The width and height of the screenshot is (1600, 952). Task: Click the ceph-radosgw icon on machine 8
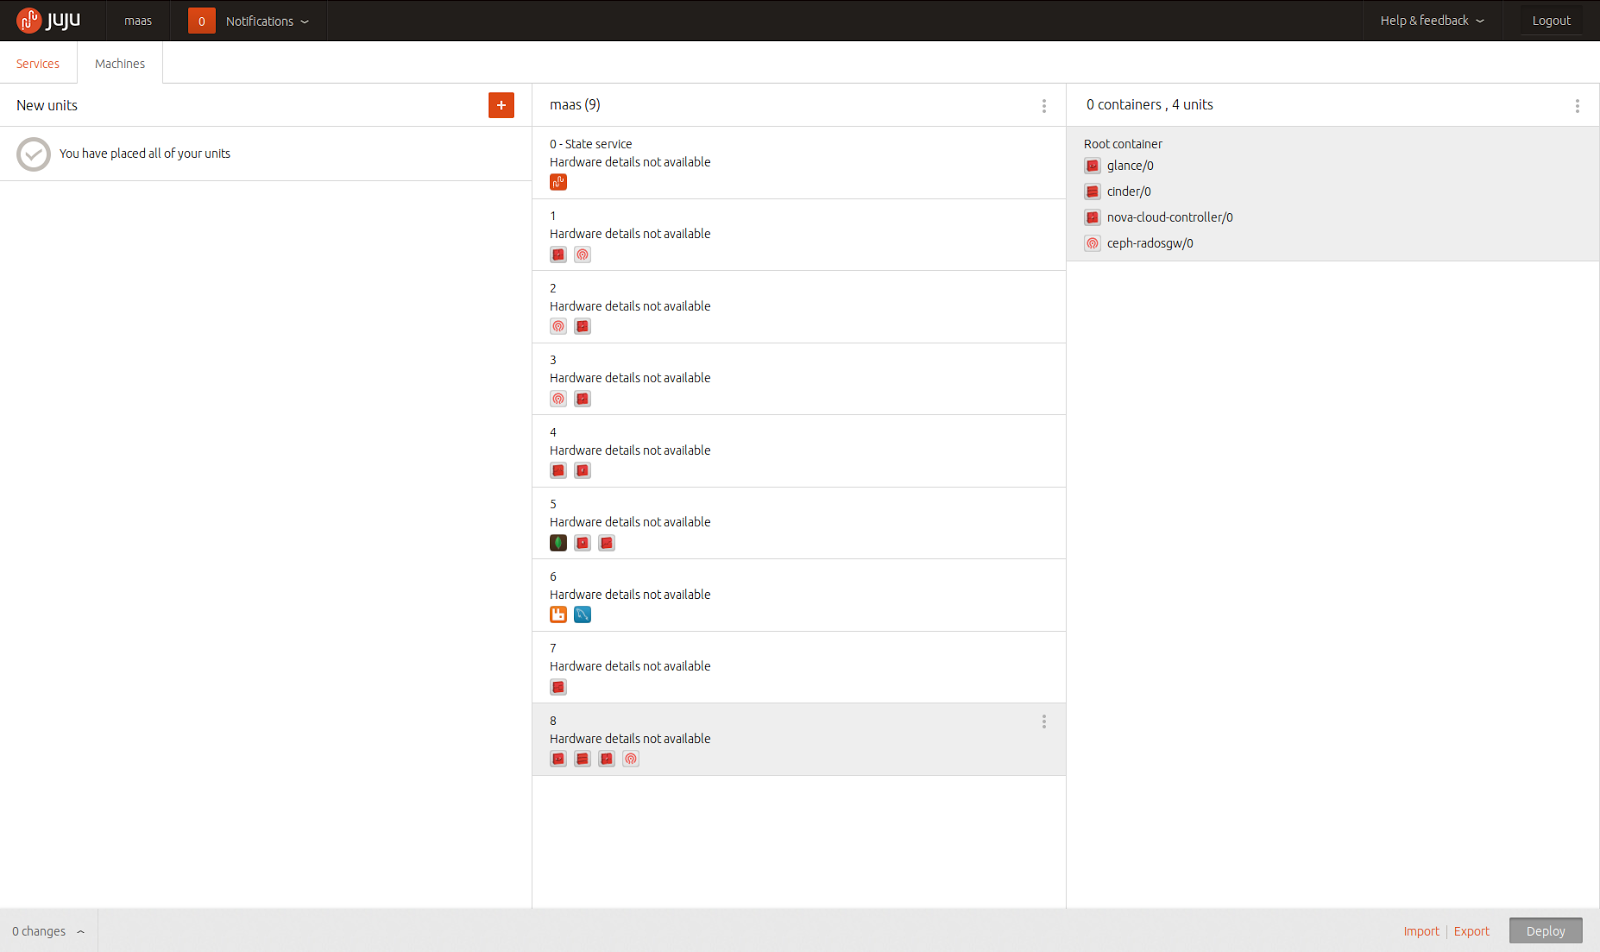point(630,759)
